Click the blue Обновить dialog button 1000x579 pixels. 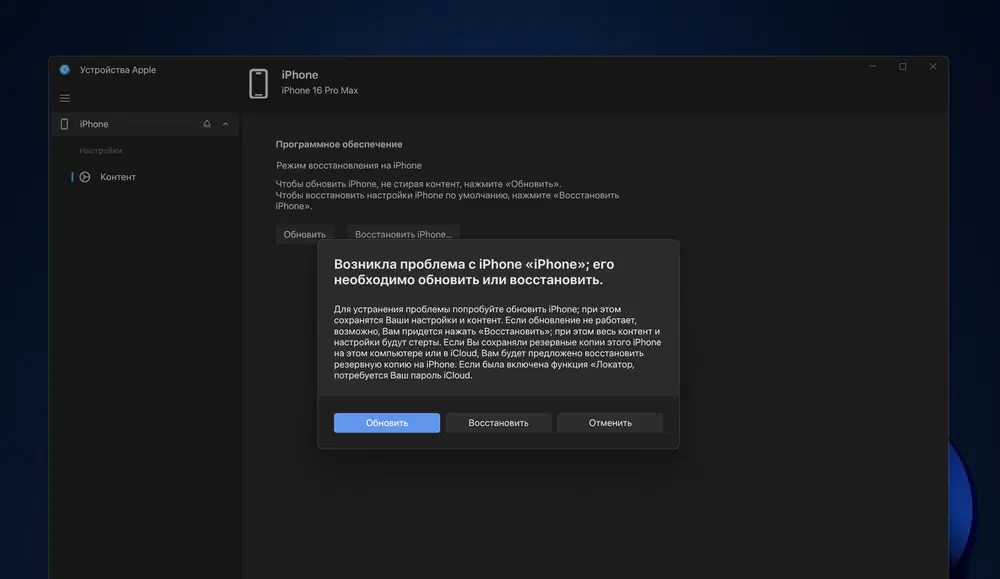(386, 423)
